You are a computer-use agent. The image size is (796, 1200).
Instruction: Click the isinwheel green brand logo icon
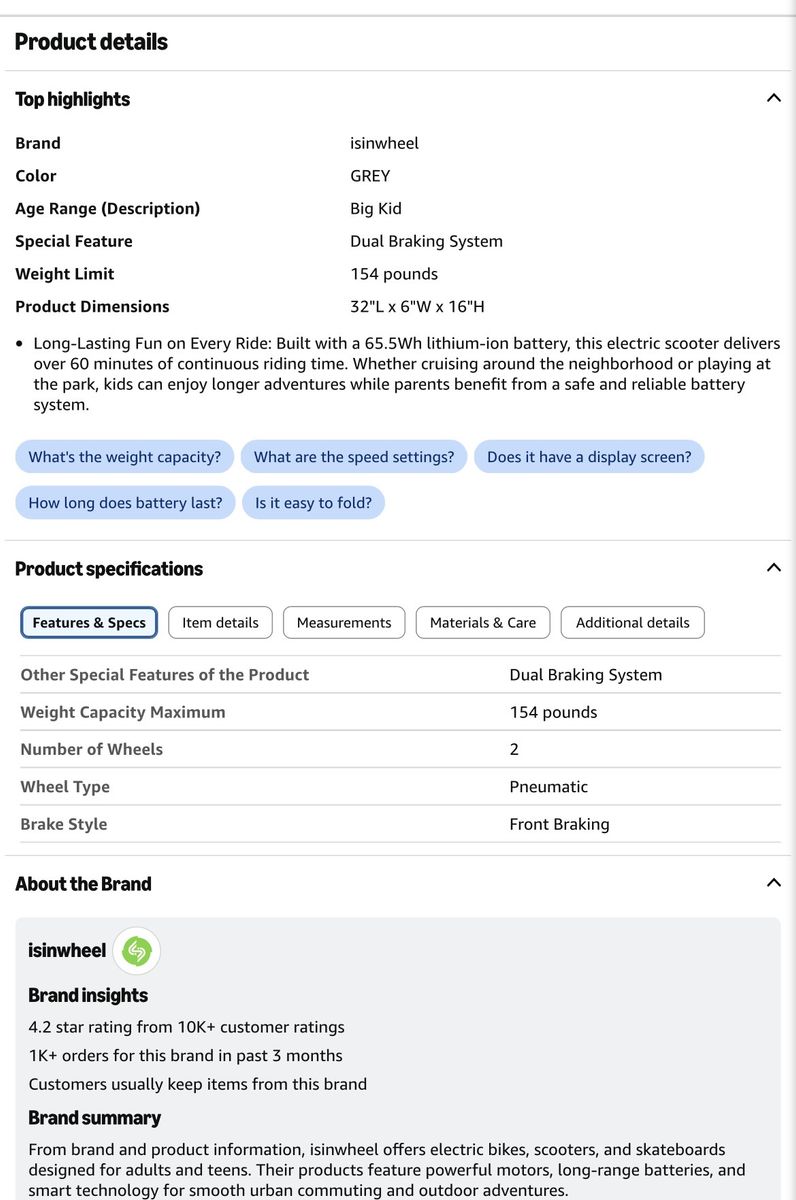coord(136,951)
